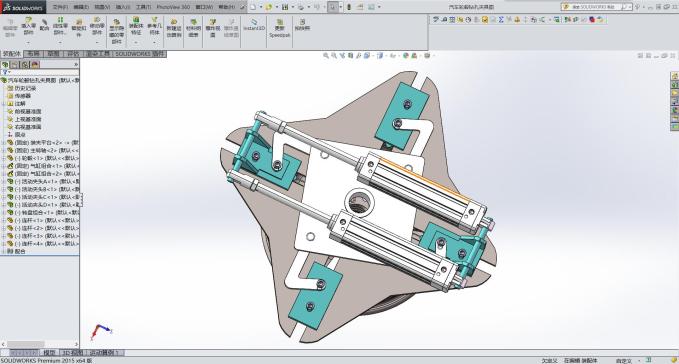679x364 pixels.
Task: Open dropdown arrow next to New icon
Action: click(x=260, y=7)
